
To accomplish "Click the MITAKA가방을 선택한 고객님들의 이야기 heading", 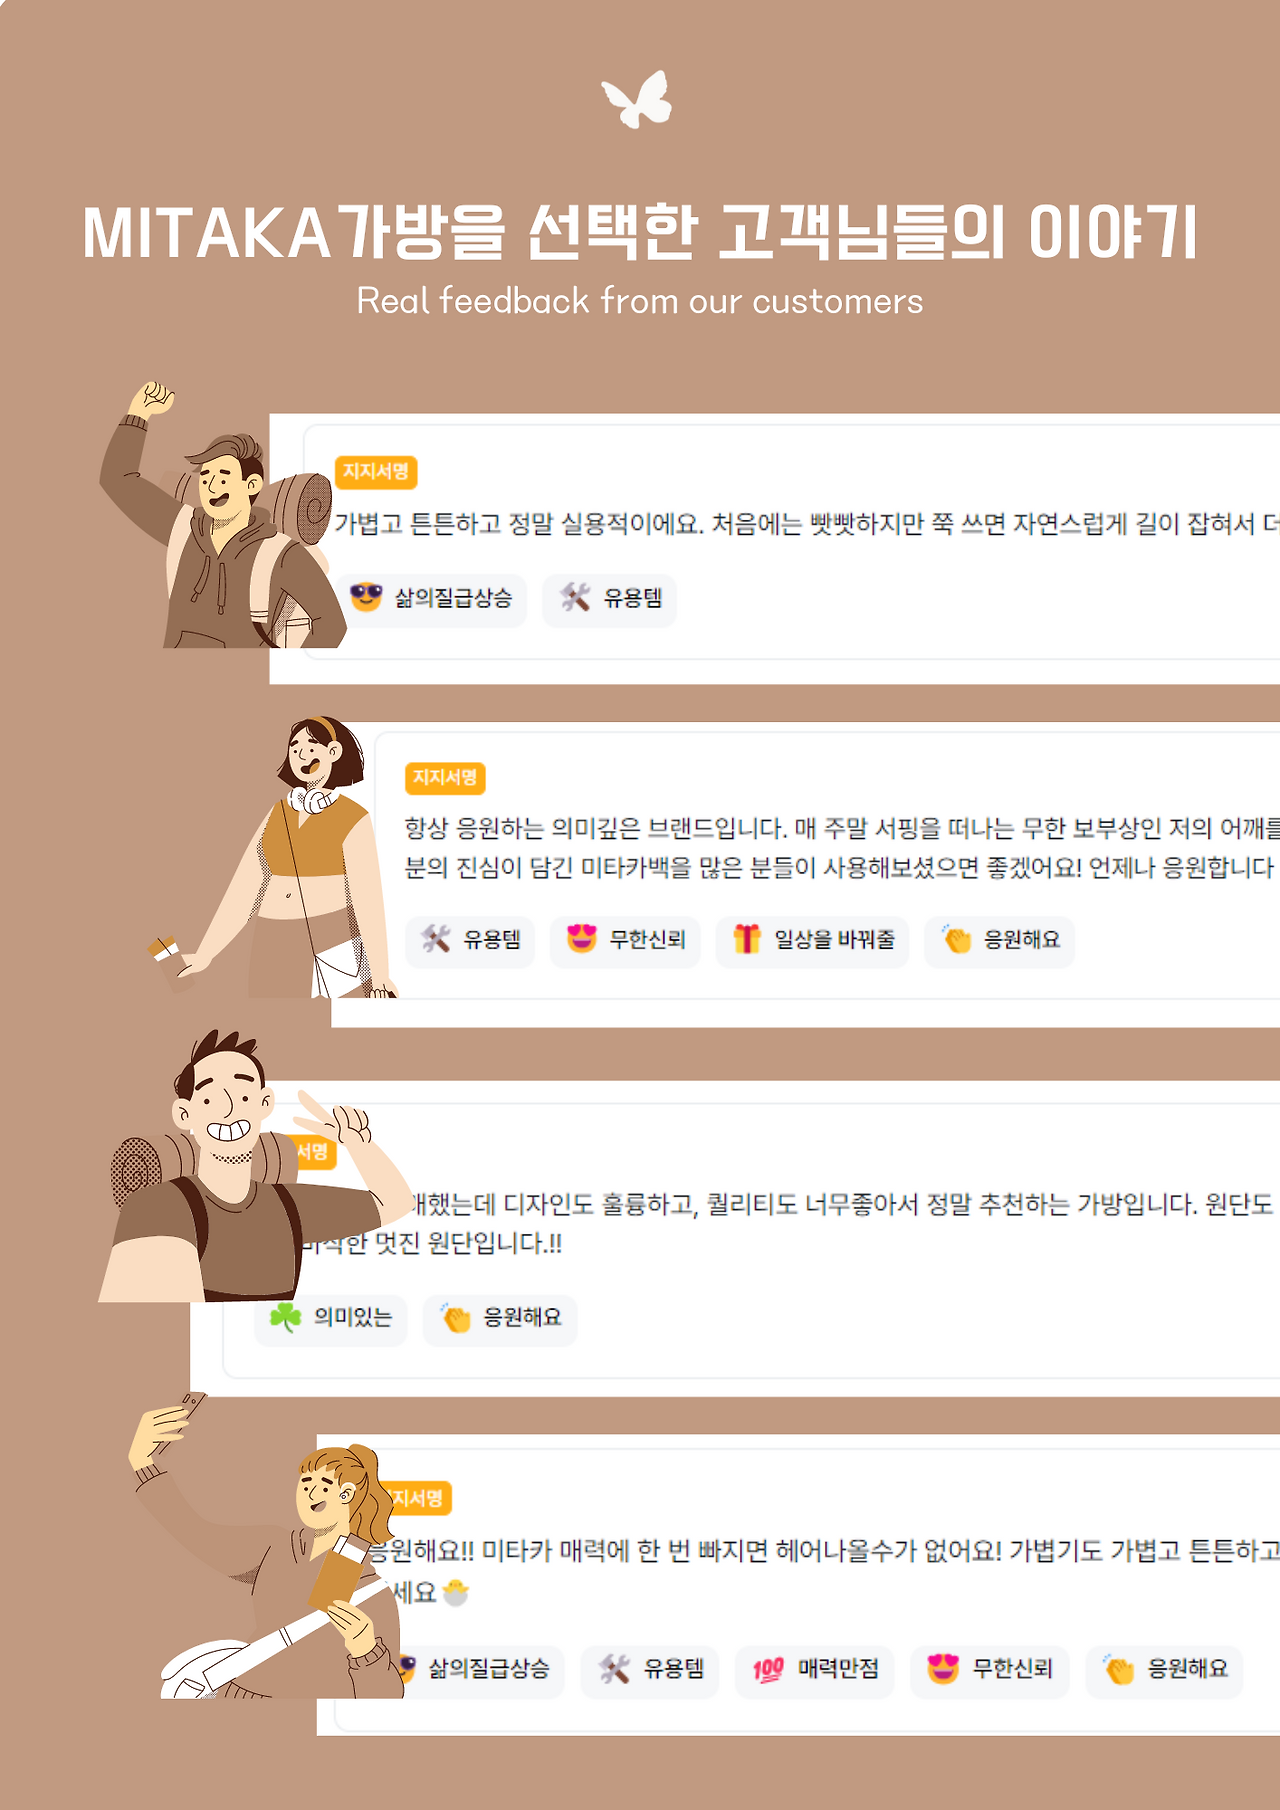I will pyautogui.click(x=639, y=233).
